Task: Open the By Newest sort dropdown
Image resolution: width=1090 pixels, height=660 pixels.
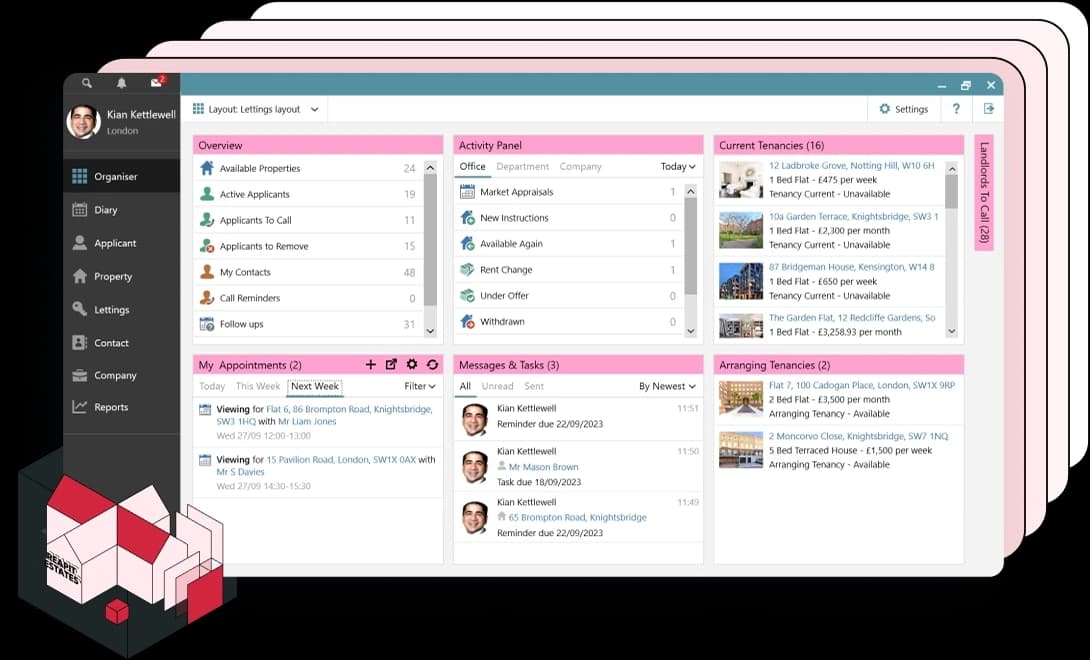Action: 667,386
